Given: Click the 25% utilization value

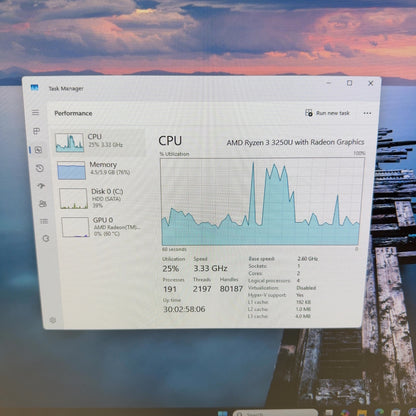Looking at the screenshot, I should coord(171,269).
